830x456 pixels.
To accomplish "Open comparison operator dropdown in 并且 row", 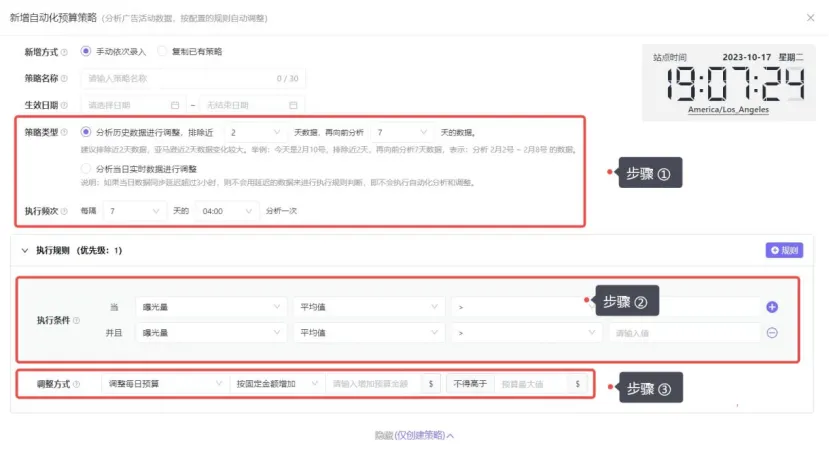I will pyautogui.click(x=526, y=333).
